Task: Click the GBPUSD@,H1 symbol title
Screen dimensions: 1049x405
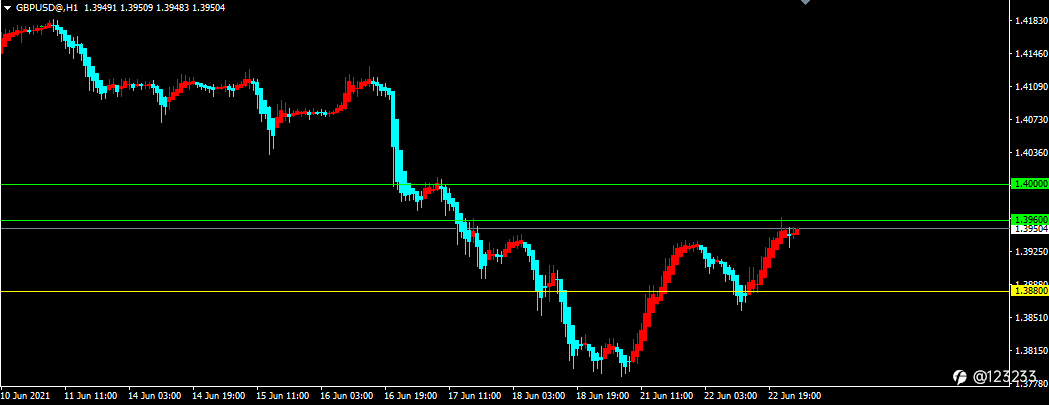Action: [47, 8]
